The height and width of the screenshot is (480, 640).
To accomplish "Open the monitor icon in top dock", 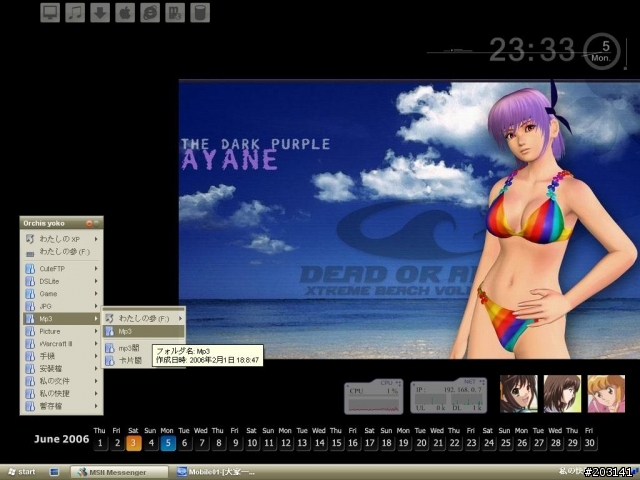I will tap(50, 13).
